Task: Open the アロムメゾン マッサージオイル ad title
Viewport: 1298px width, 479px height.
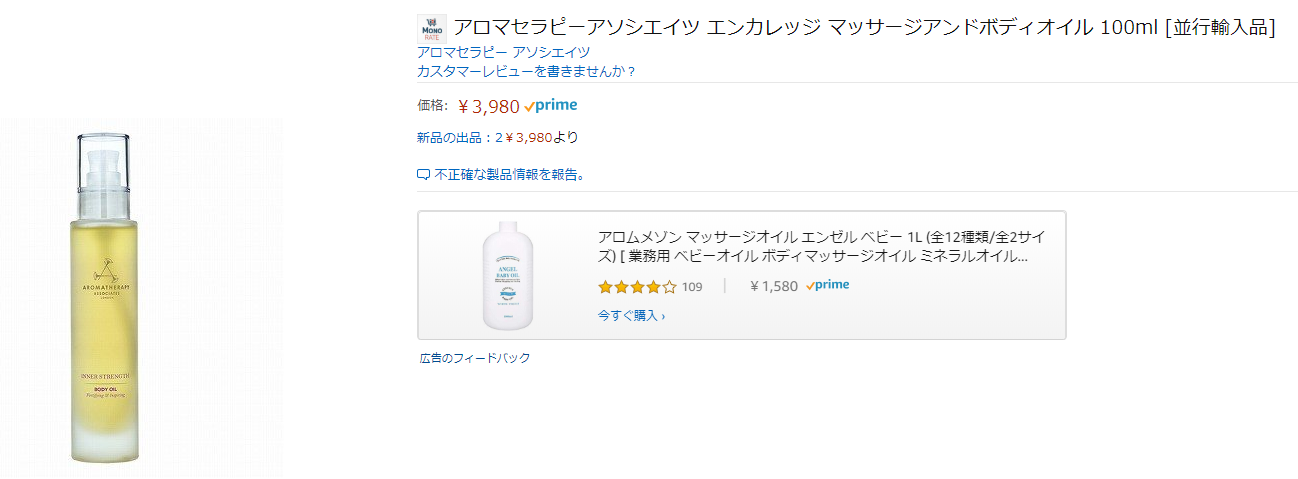Action: point(820,246)
